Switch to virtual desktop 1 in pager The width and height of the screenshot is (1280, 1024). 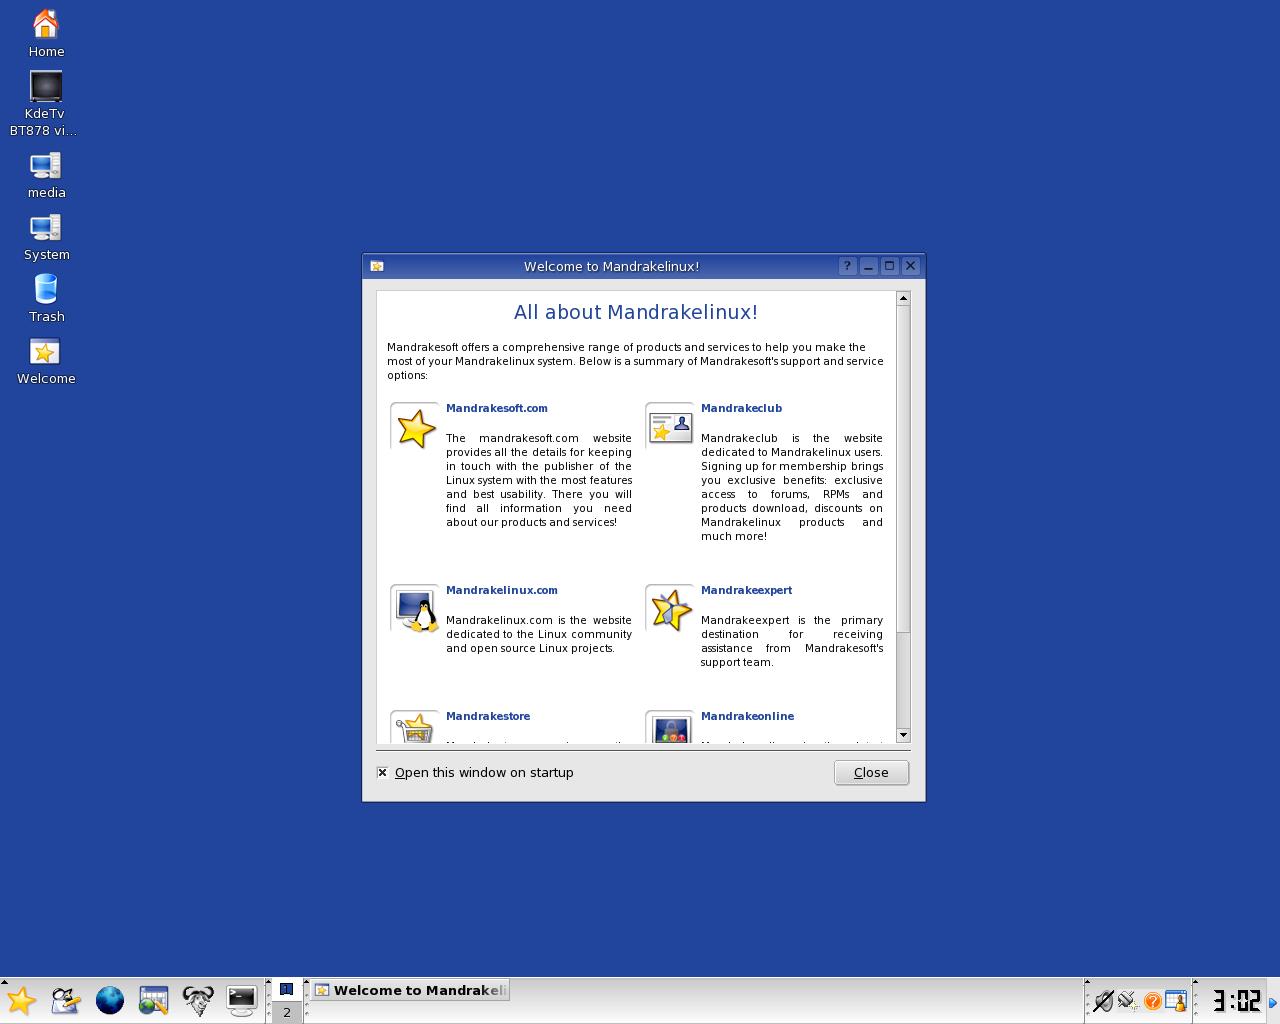(286, 989)
